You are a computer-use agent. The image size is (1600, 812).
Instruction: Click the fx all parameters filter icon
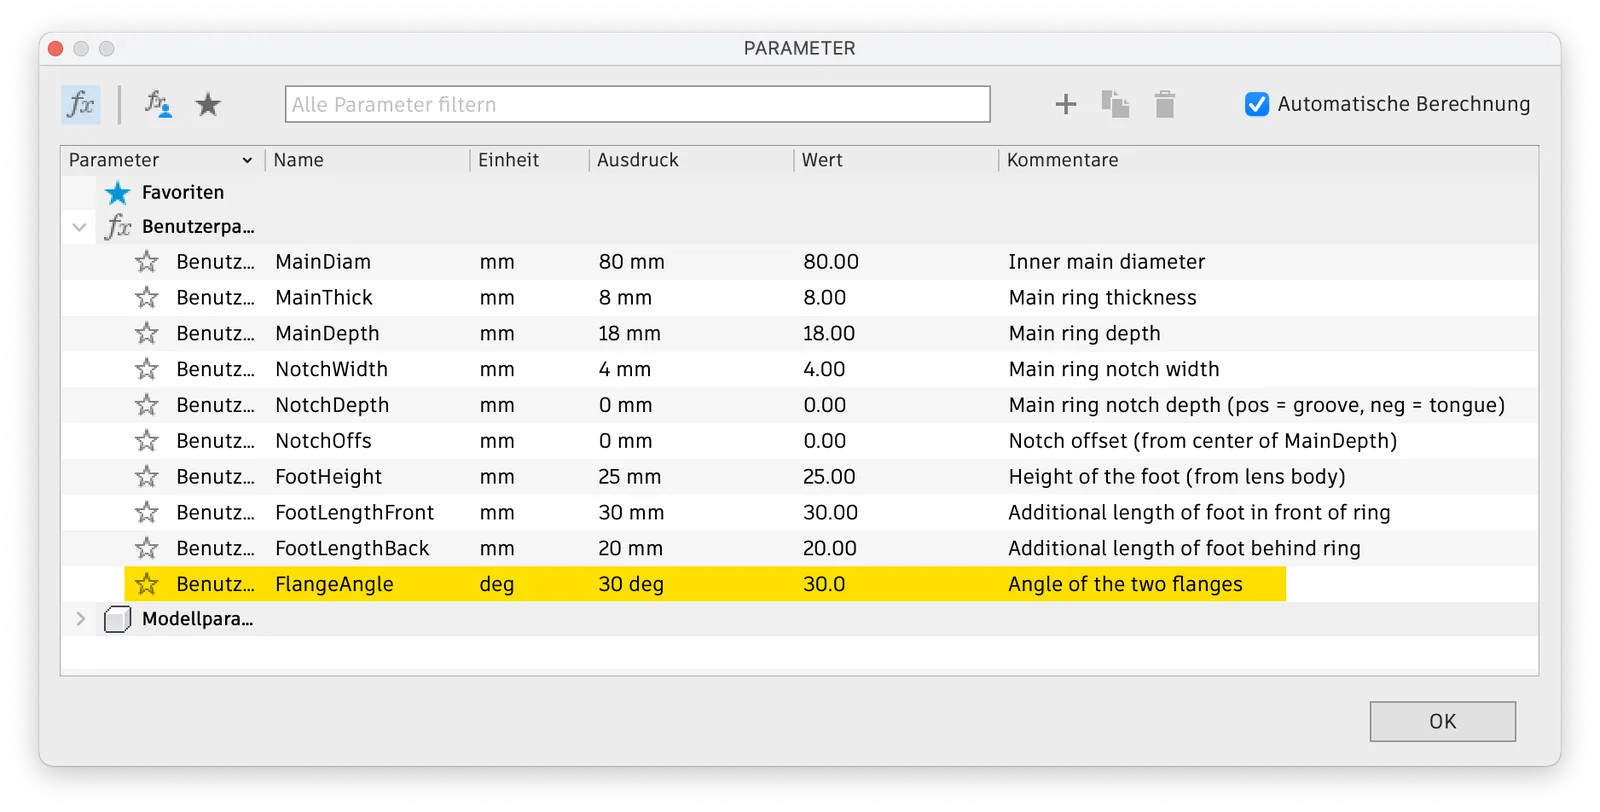tap(80, 104)
